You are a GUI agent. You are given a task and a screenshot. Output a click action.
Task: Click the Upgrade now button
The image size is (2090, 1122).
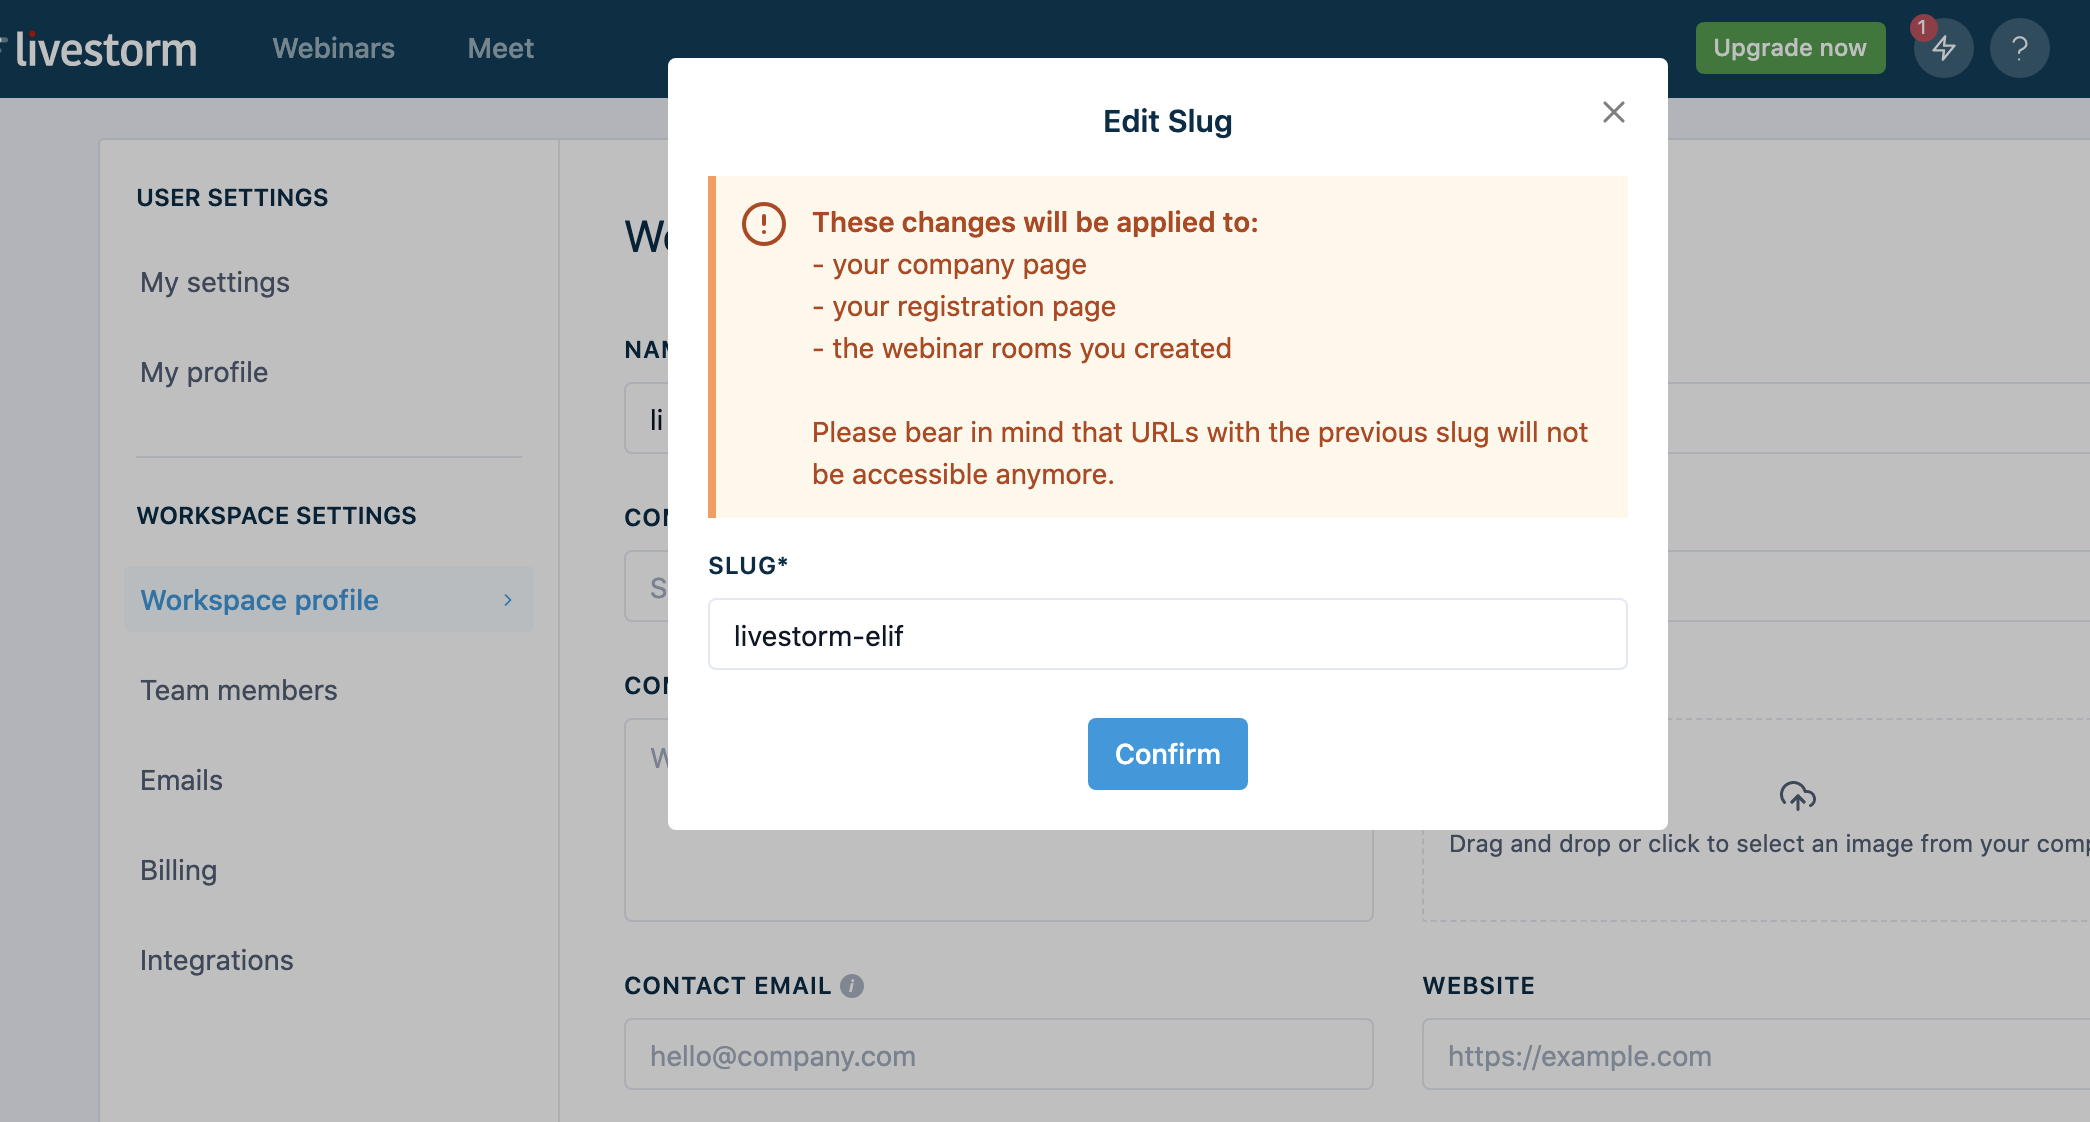(x=1790, y=48)
